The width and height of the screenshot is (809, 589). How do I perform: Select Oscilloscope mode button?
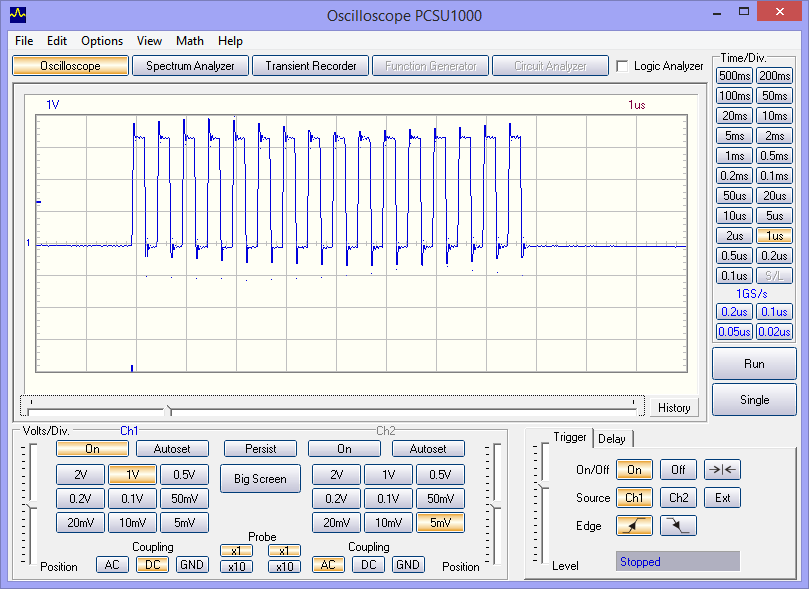70,66
